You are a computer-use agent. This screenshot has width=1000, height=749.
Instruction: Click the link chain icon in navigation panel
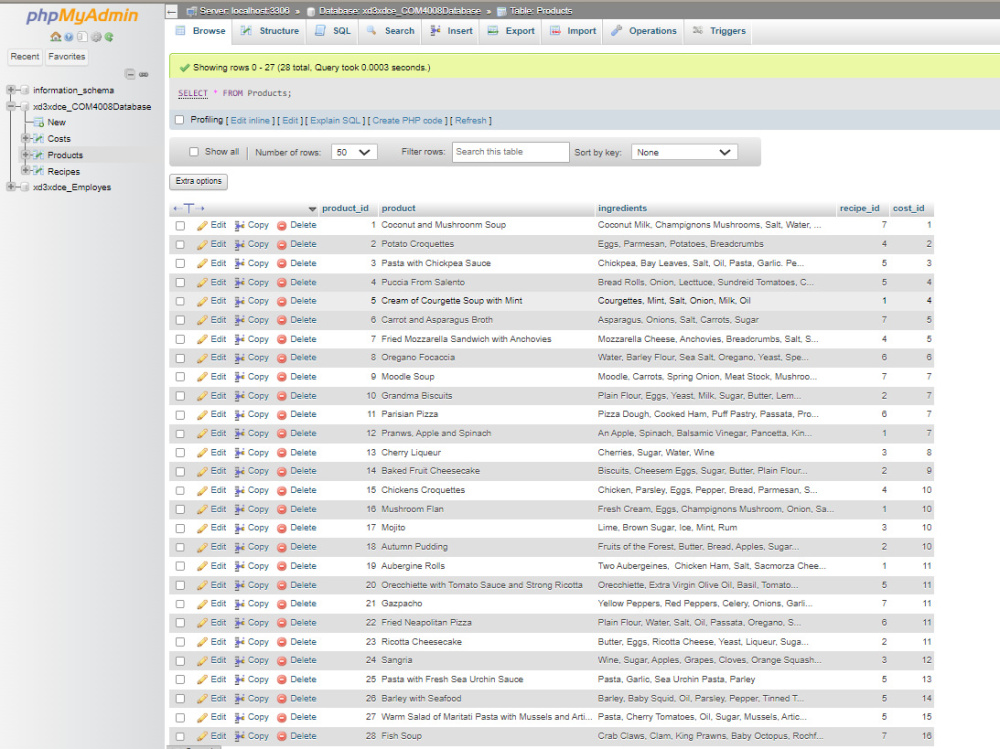[144, 75]
